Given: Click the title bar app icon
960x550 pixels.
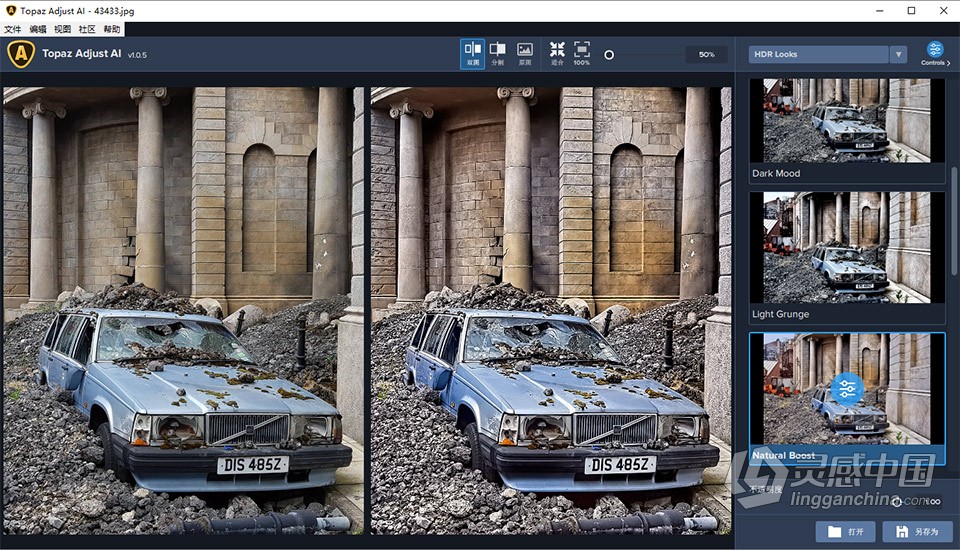Looking at the screenshot, I should pos(10,10).
